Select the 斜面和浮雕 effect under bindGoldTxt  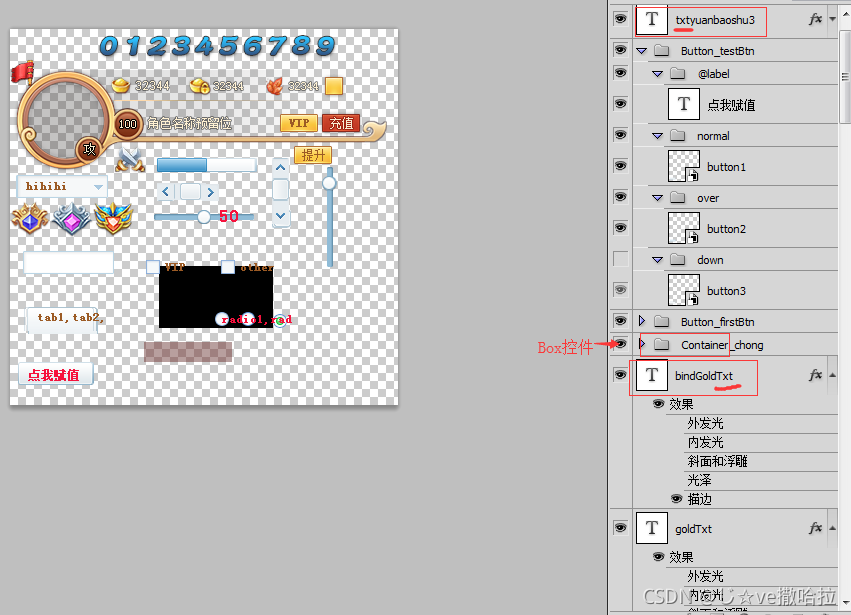pos(717,461)
